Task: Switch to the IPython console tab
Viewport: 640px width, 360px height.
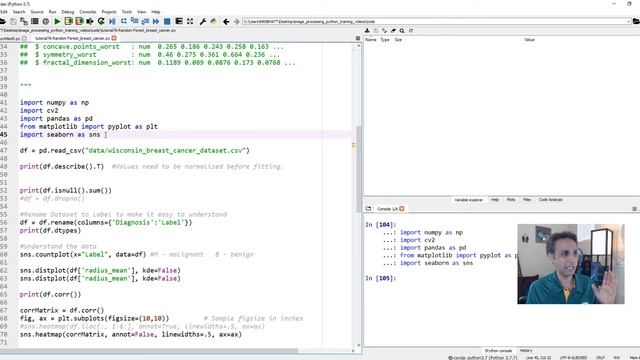Action: 498,351
